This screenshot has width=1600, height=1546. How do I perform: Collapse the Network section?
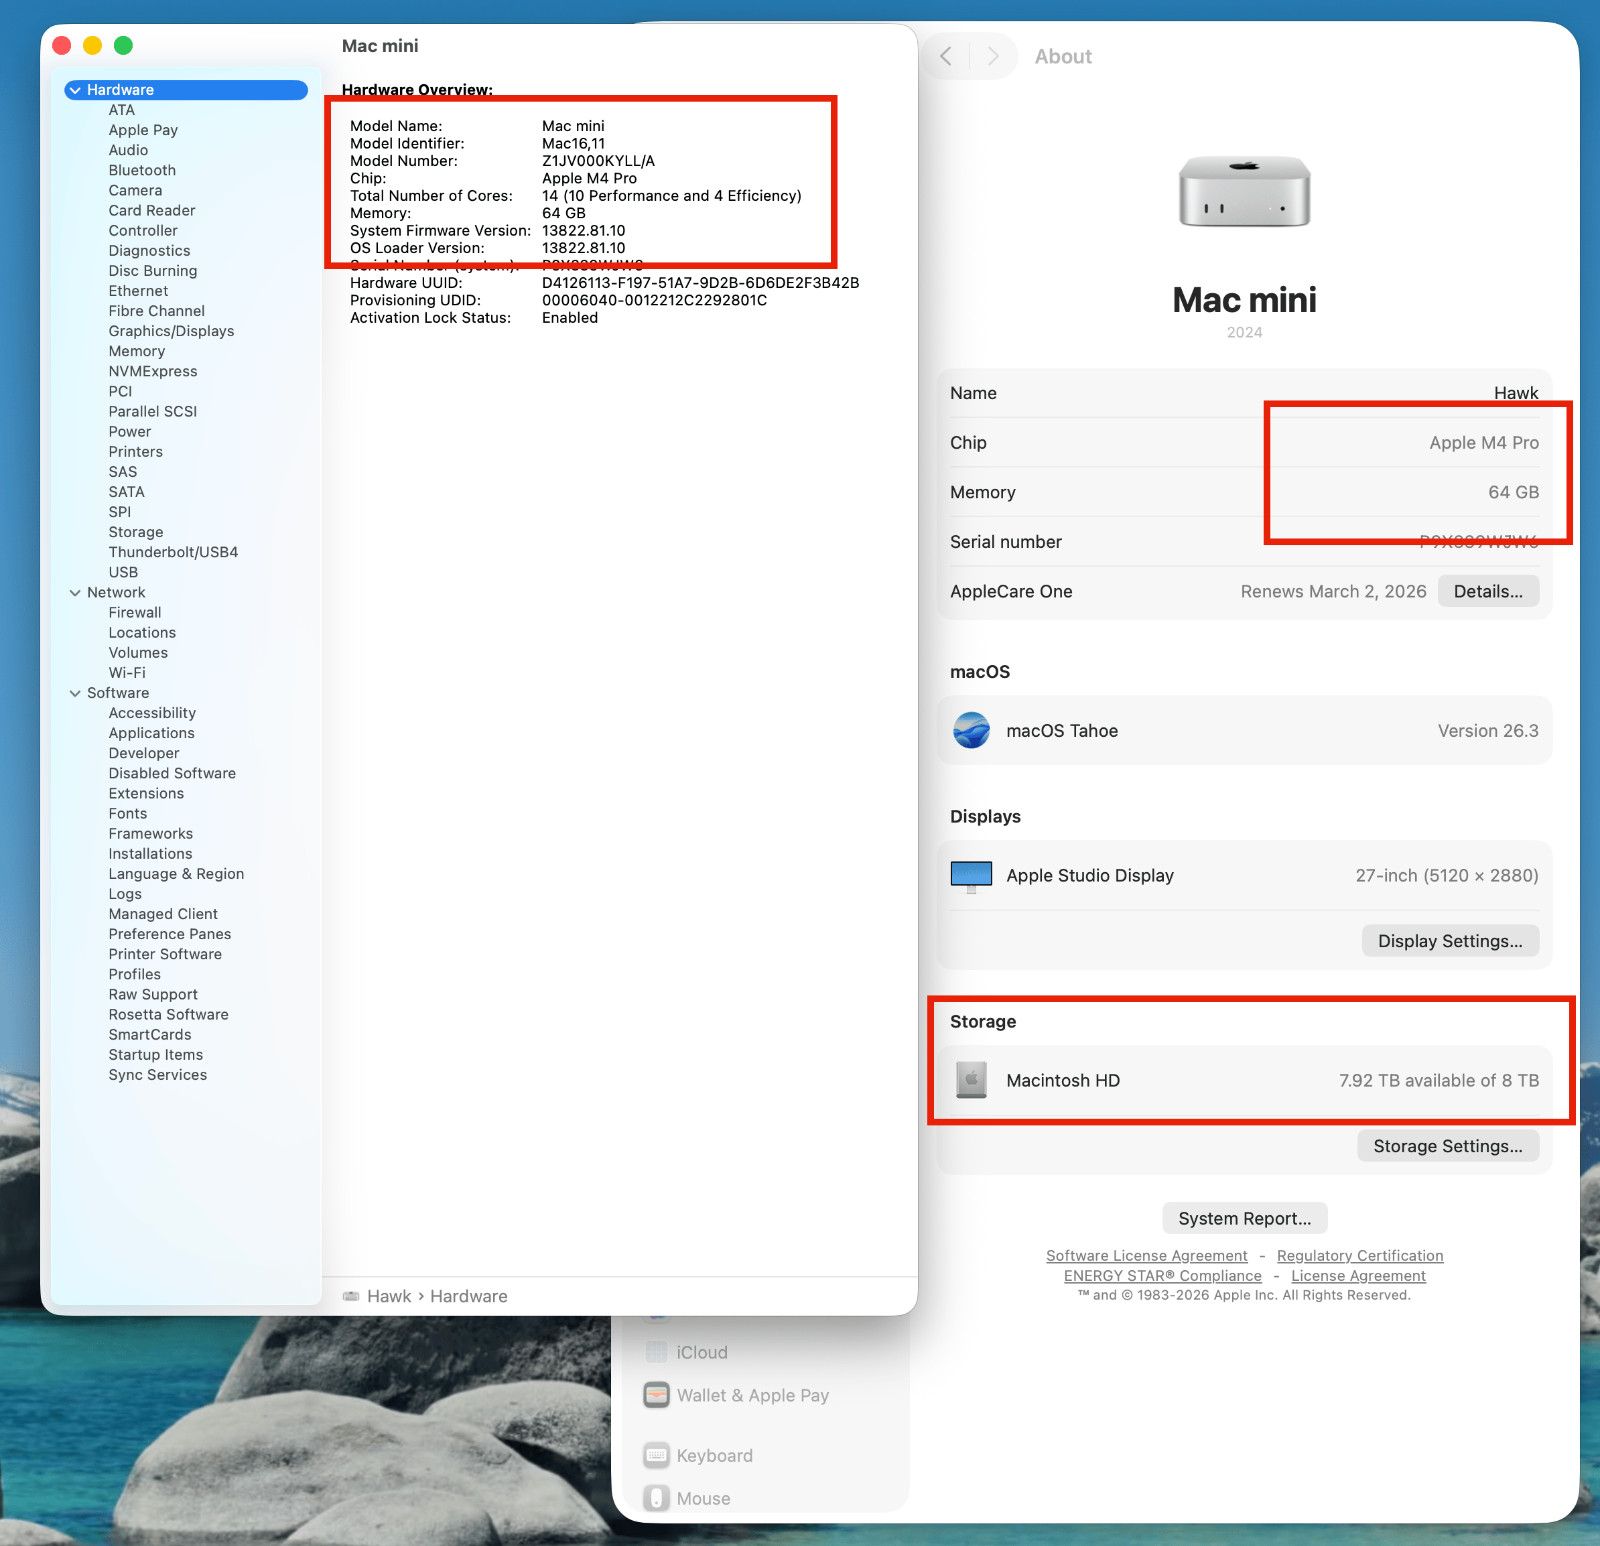pyautogui.click(x=75, y=593)
